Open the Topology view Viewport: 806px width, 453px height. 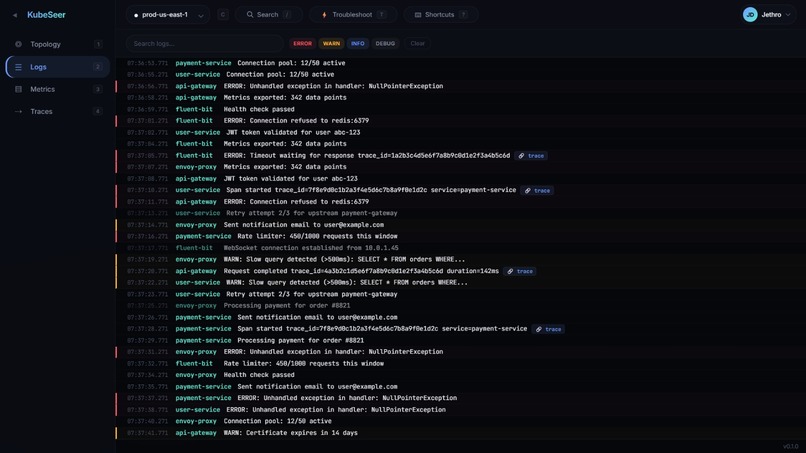tap(58, 44)
